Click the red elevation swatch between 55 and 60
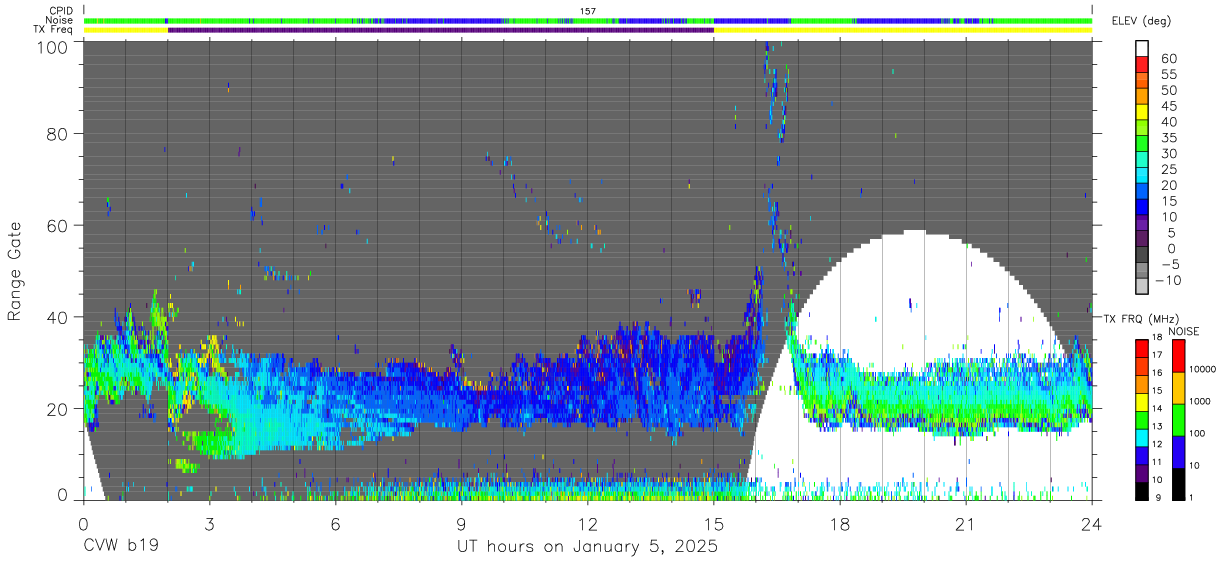The image size is (1228, 567). click(x=1142, y=65)
